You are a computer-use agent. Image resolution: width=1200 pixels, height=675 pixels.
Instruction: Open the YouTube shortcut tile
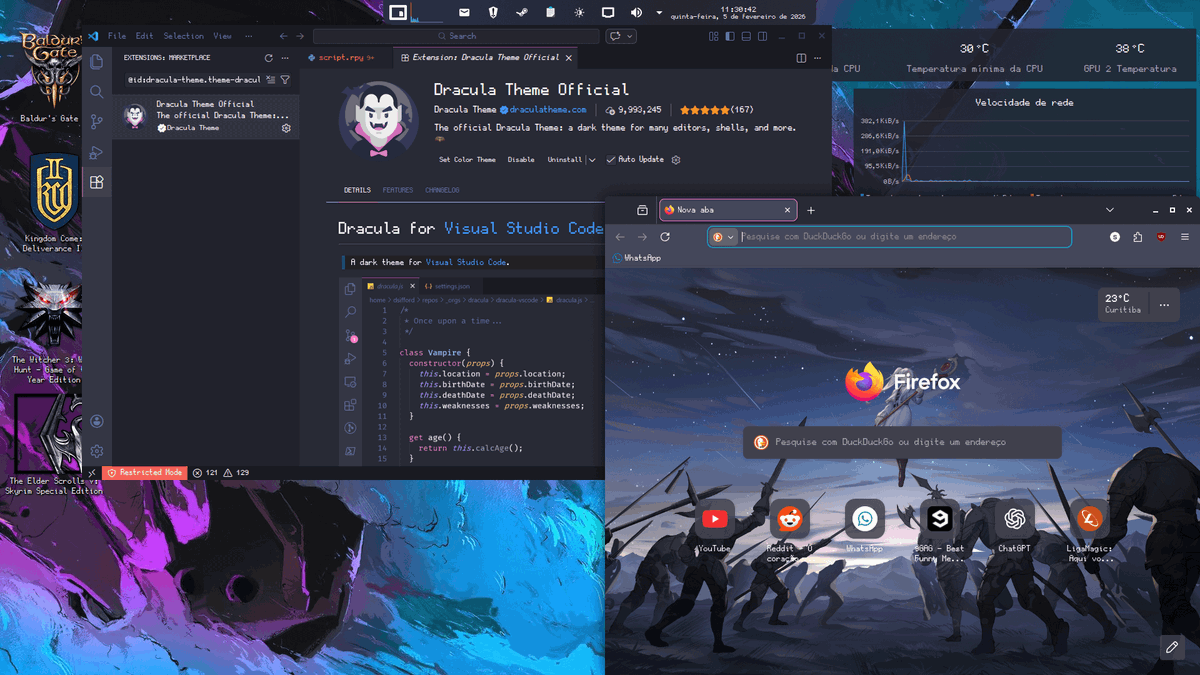coord(714,519)
